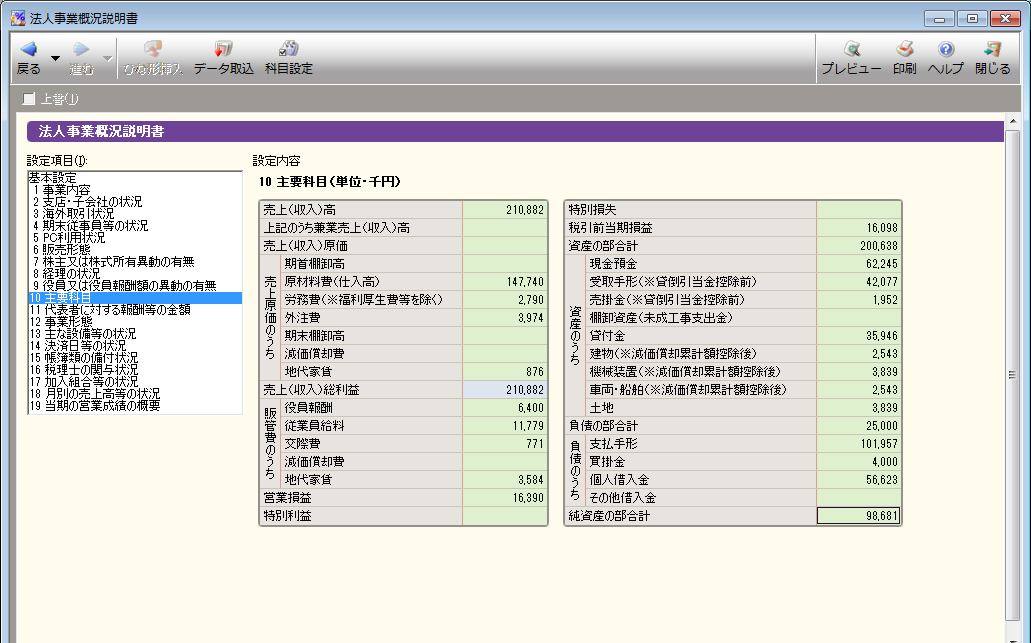Click the 印刷 printer icon
1031x643 pixels.
904,50
